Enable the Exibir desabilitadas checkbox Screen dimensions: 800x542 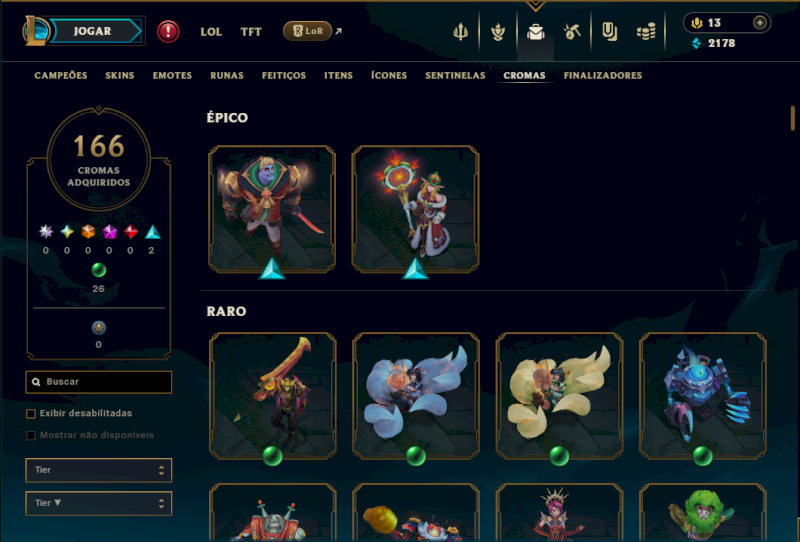click(x=31, y=413)
